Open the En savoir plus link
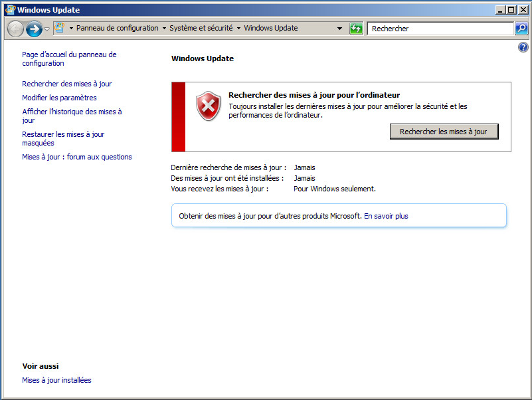This screenshot has height=400, width=532. [x=386, y=216]
